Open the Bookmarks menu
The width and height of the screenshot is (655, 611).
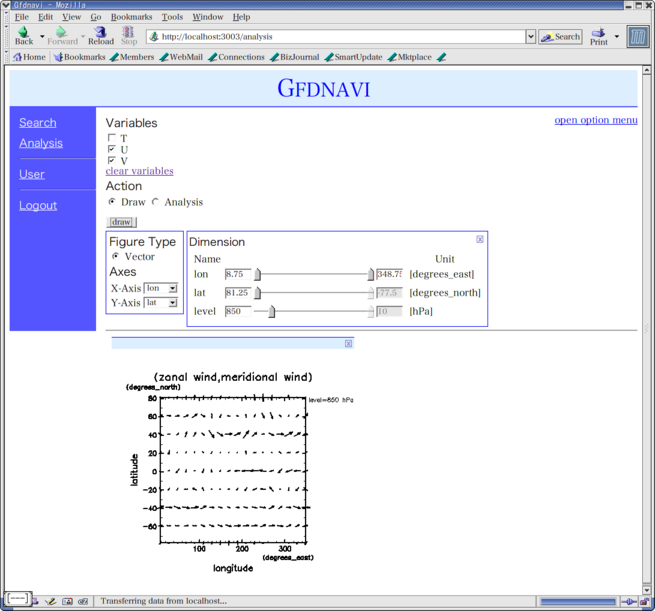coord(131,17)
